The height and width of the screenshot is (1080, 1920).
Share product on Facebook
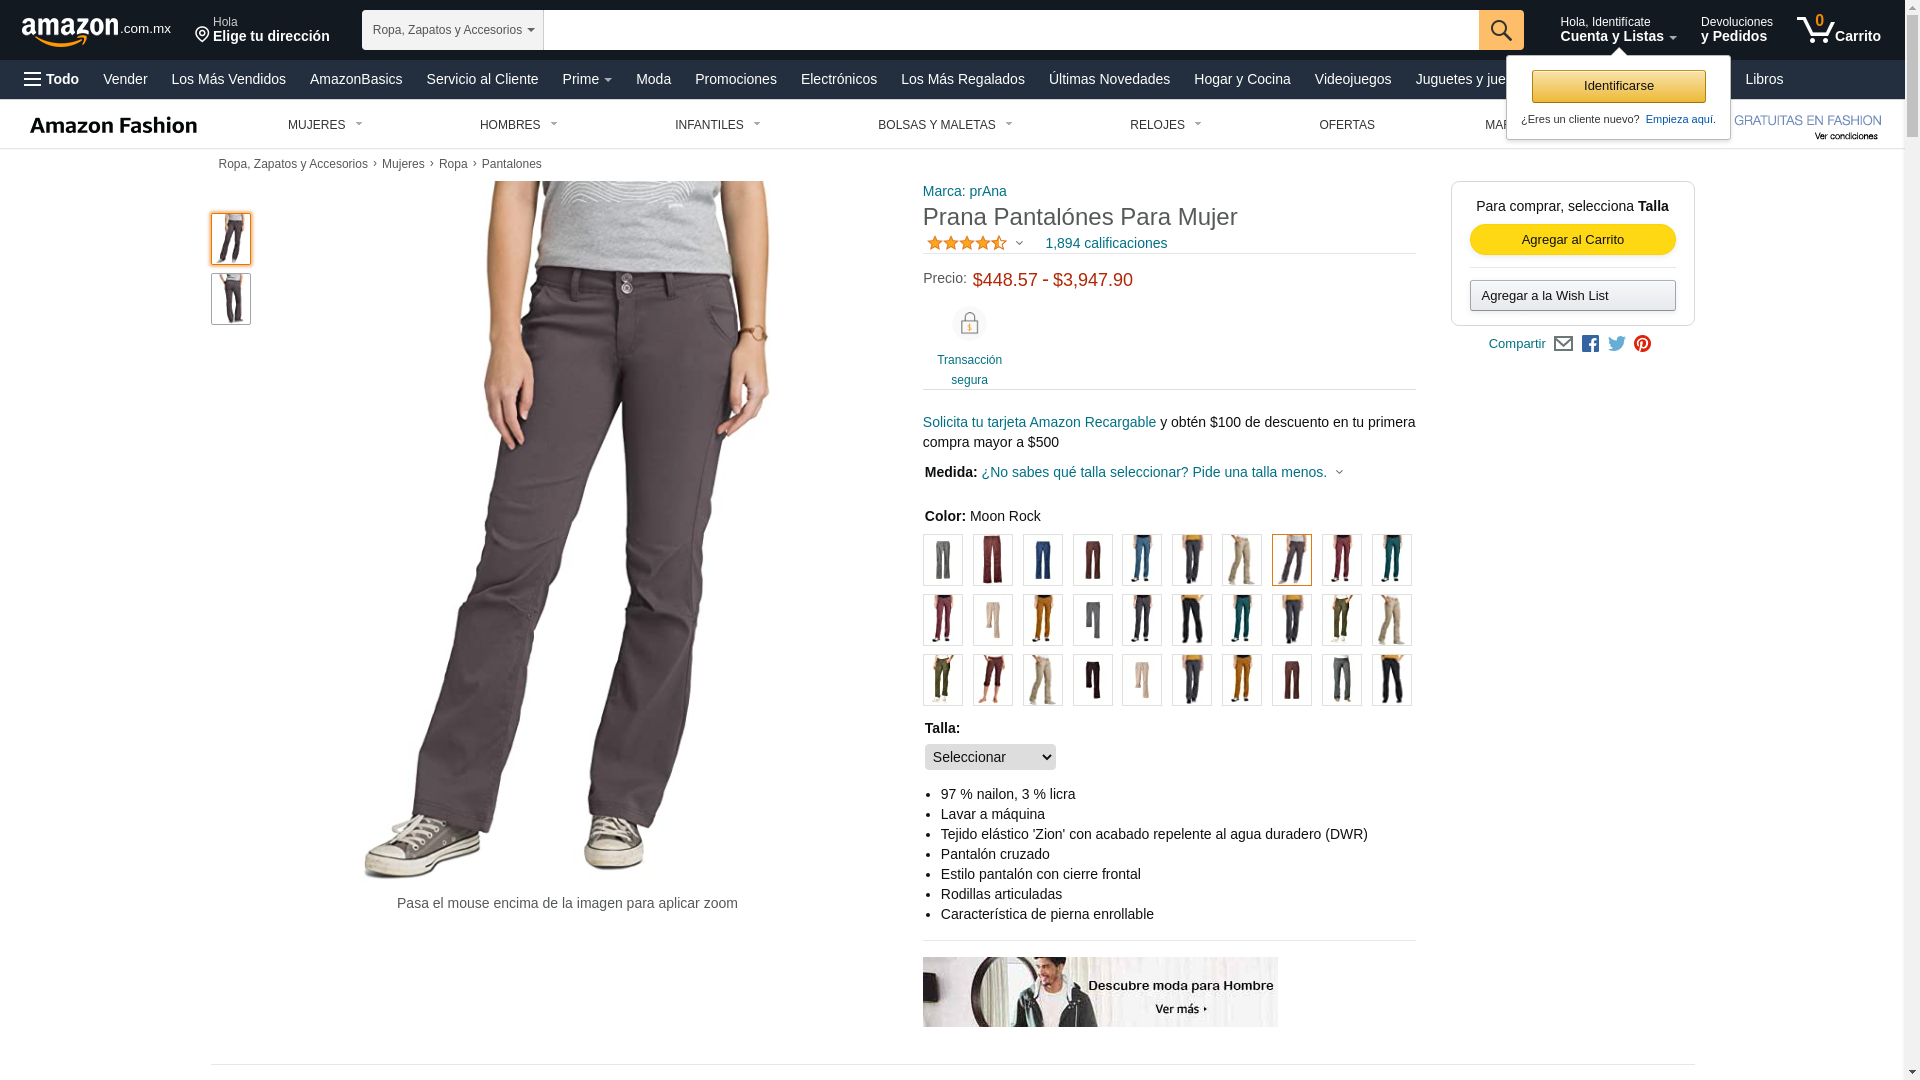[x=1590, y=344]
